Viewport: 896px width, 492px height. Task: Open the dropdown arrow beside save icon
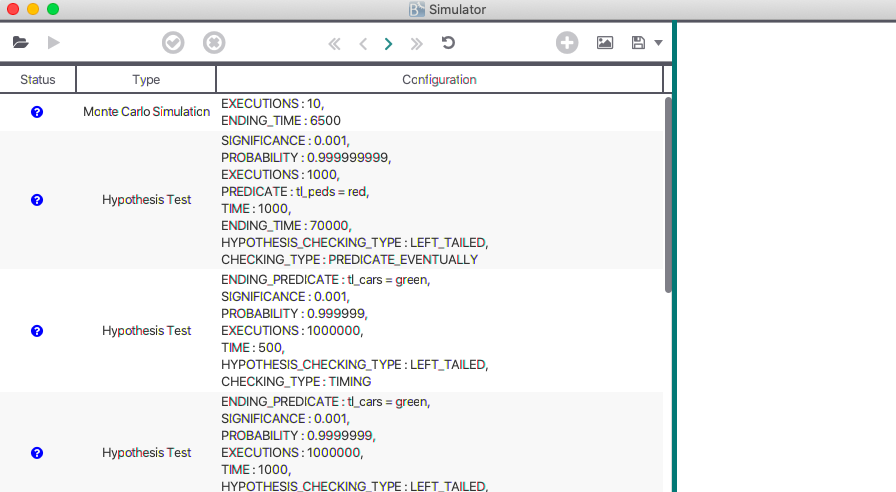click(x=658, y=43)
